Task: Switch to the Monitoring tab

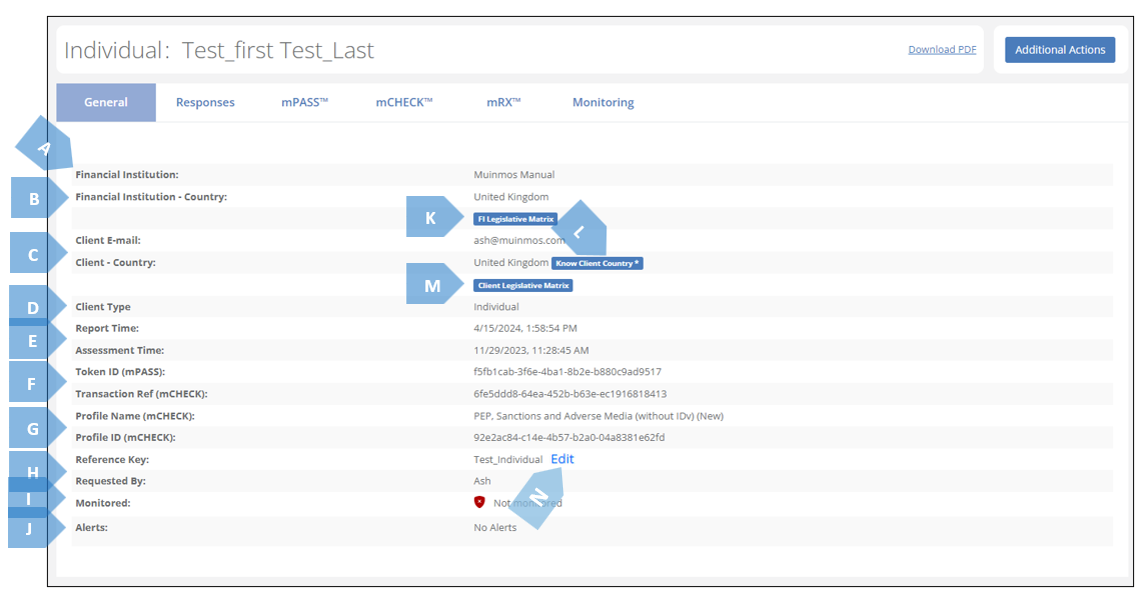Action: 603,102
